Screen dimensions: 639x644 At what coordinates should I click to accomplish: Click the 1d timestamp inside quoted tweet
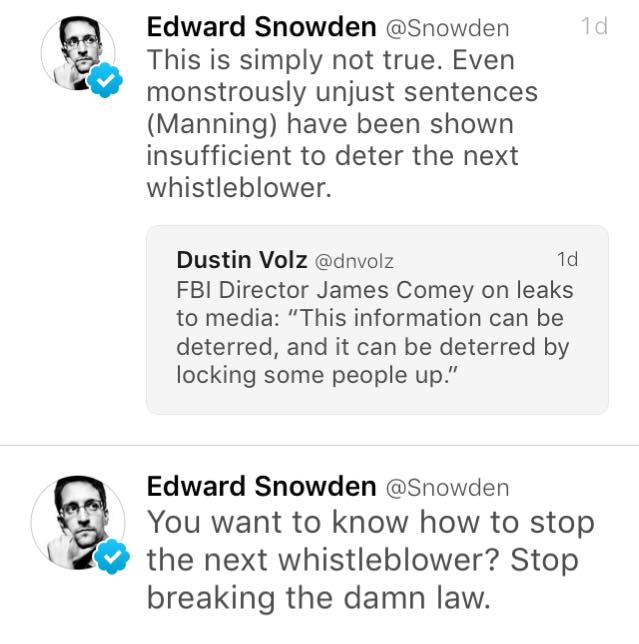(x=568, y=259)
